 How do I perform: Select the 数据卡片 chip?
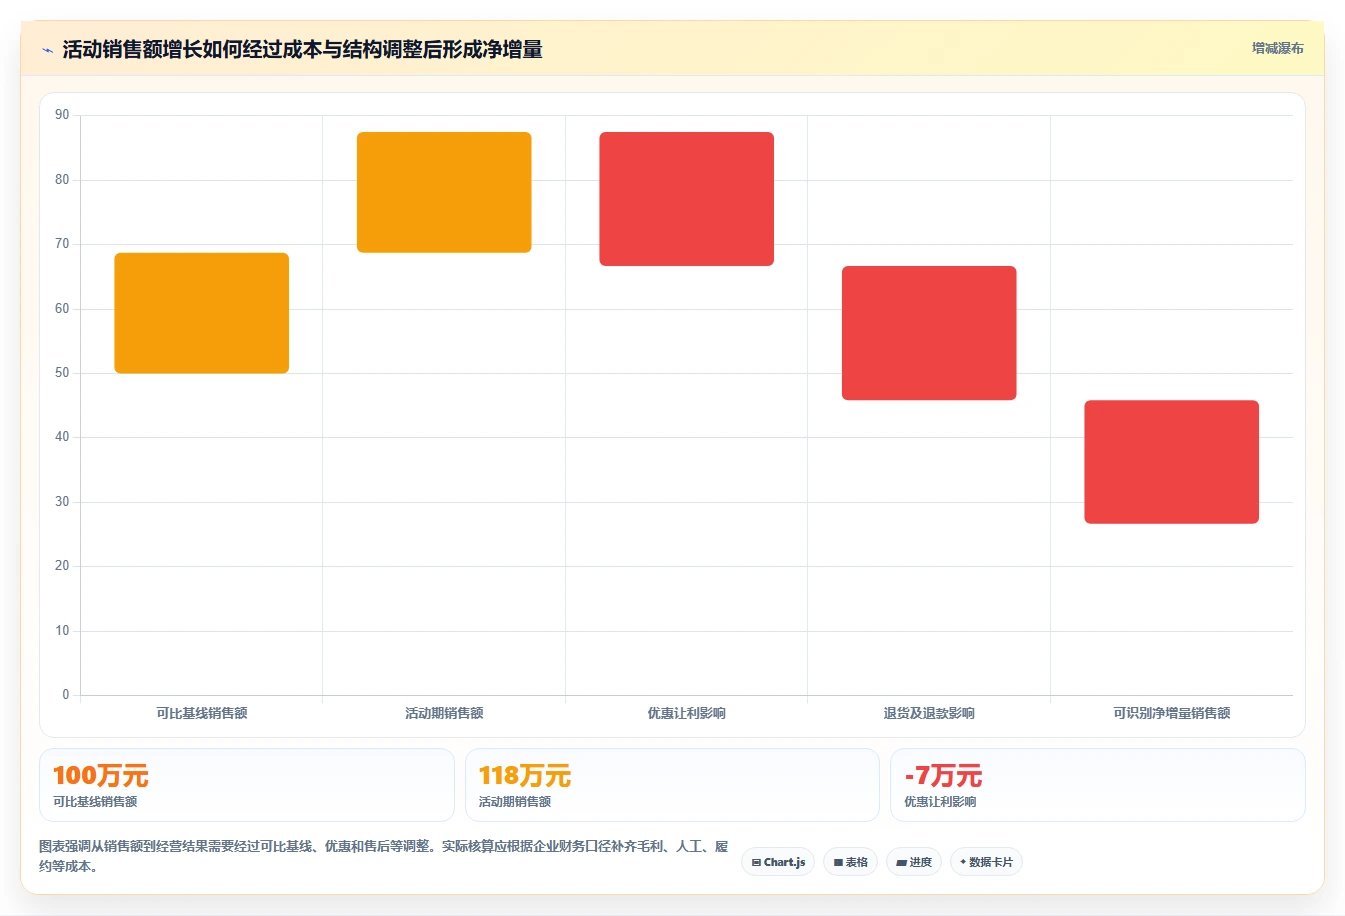(986, 862)
